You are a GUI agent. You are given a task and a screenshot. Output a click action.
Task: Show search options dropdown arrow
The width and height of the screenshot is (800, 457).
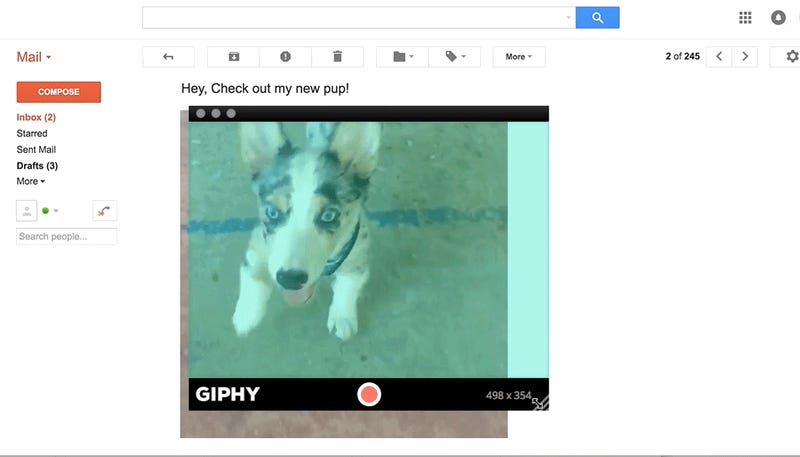point(568,18)
